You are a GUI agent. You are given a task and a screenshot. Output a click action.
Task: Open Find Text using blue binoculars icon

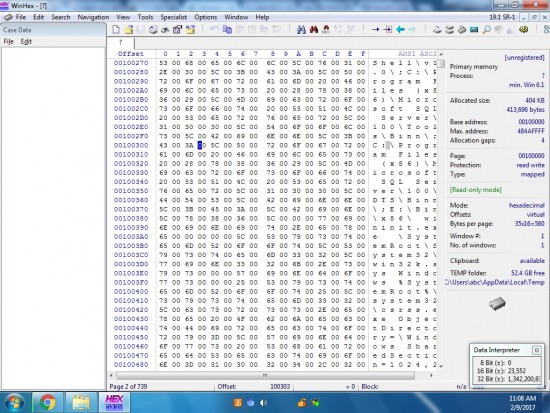[301, 30]
